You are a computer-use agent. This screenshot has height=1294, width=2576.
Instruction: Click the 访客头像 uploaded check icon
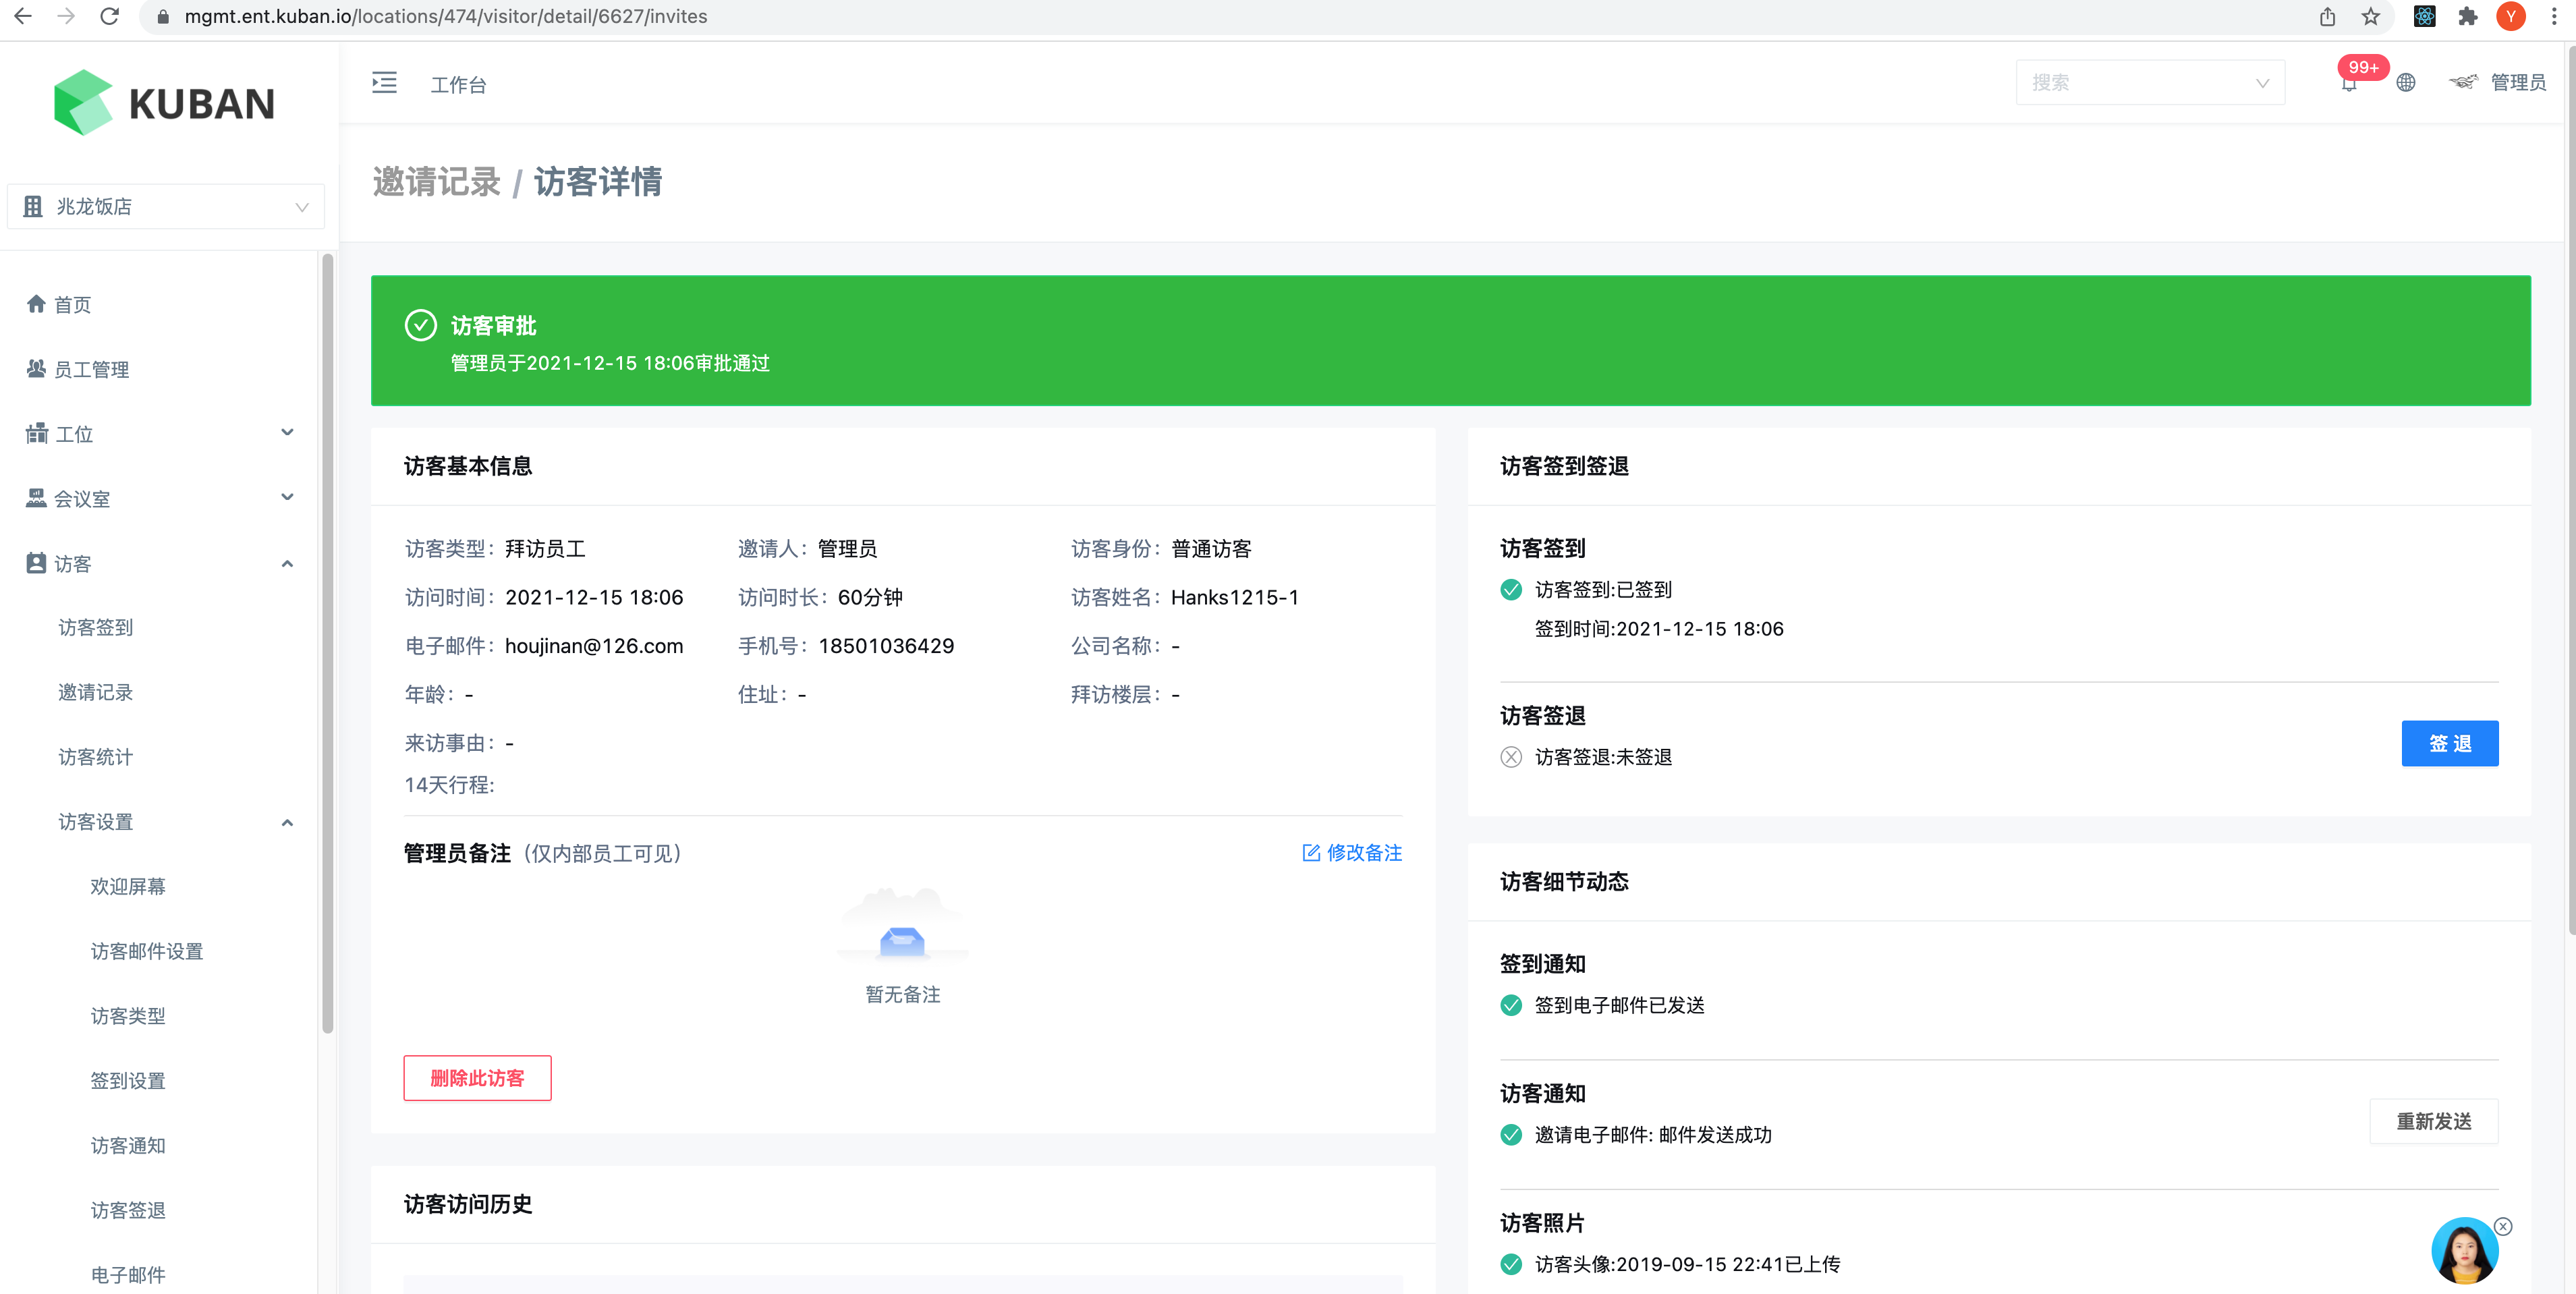[1511, 1264]
